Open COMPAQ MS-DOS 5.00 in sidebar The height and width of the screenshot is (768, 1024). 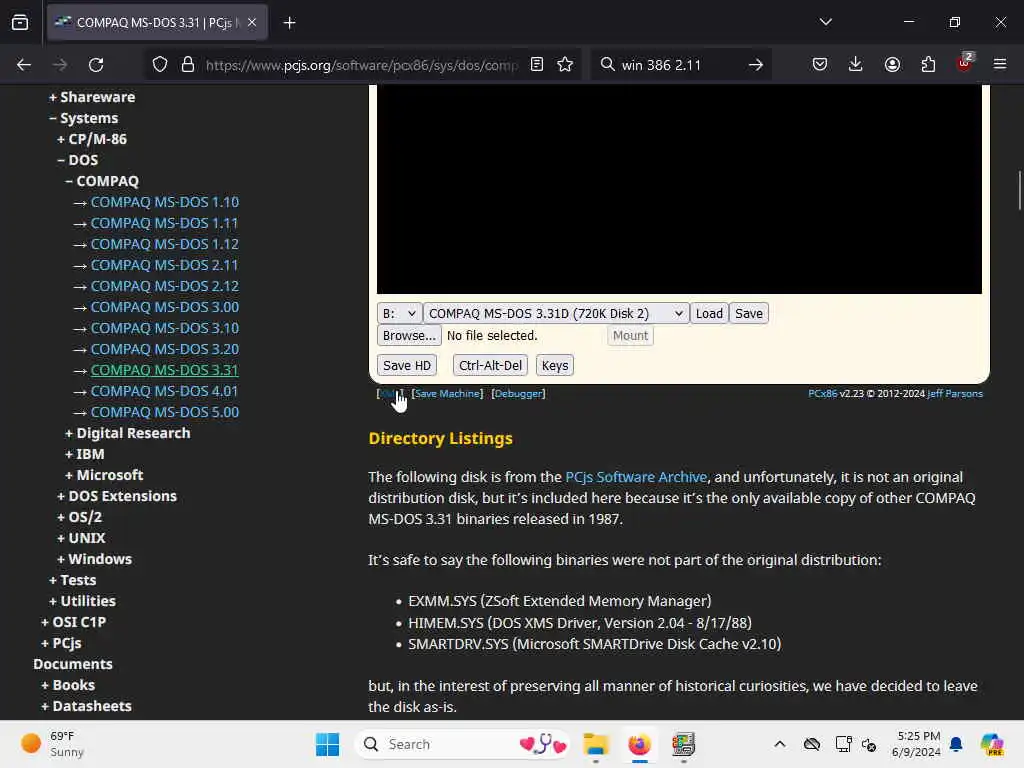pyautogui.click(x=165, y=412)
